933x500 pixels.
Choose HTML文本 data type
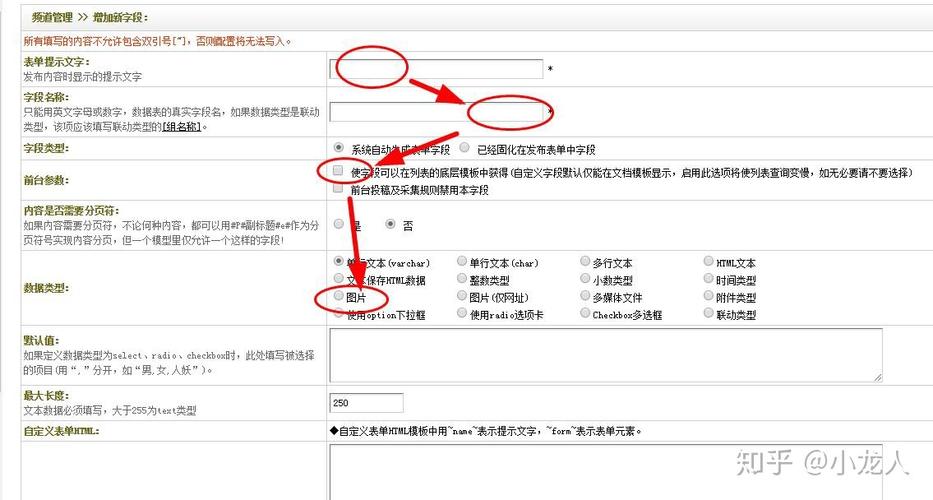pyautogui.click(x=708, y=261)
